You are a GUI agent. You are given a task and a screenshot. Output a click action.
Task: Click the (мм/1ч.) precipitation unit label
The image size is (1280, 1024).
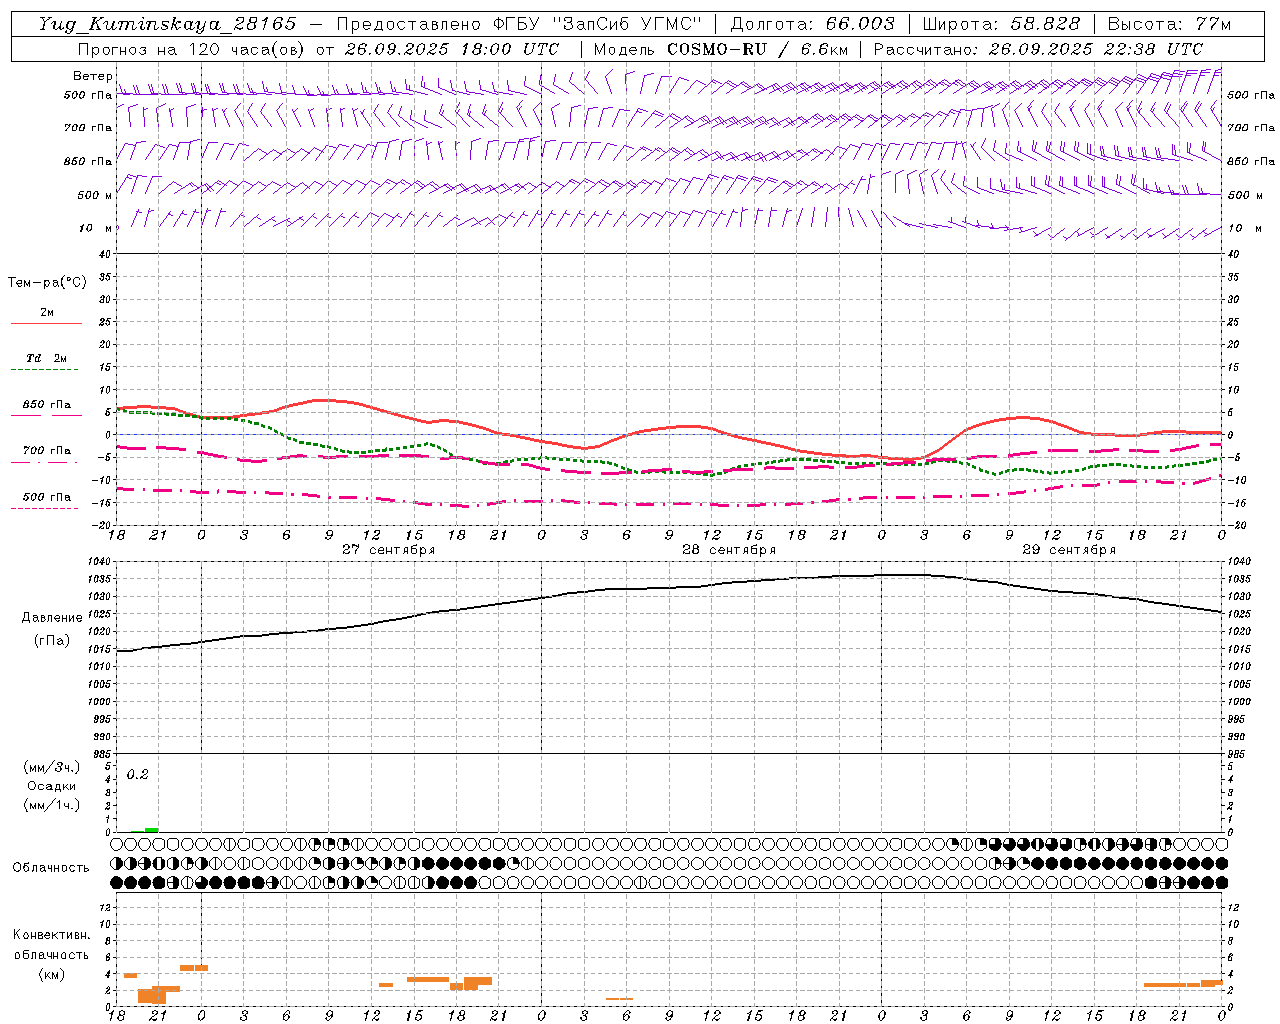pos(52,805)
